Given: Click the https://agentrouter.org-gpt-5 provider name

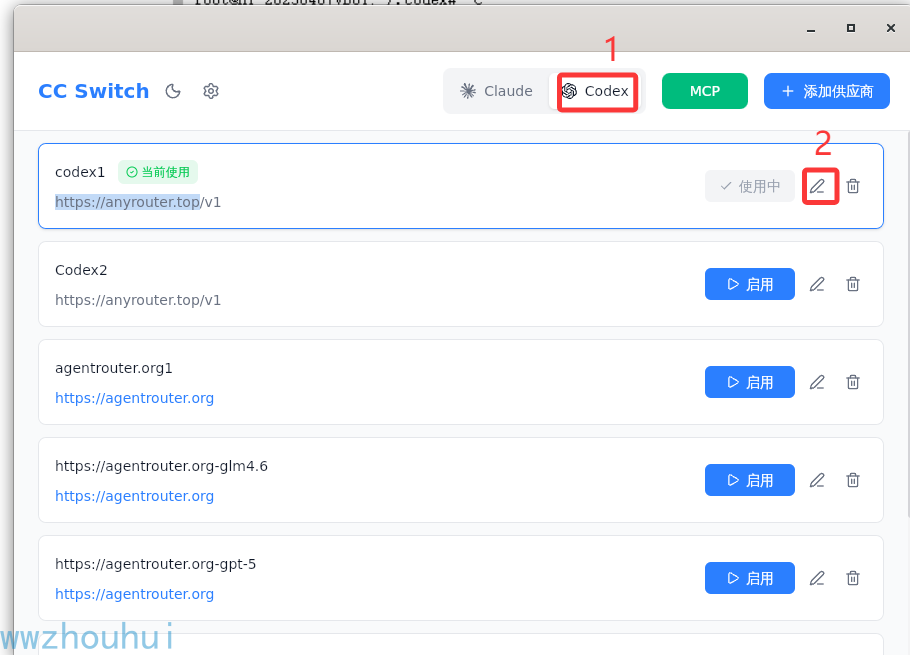Looking at the screenshot, I should [155, 564].
